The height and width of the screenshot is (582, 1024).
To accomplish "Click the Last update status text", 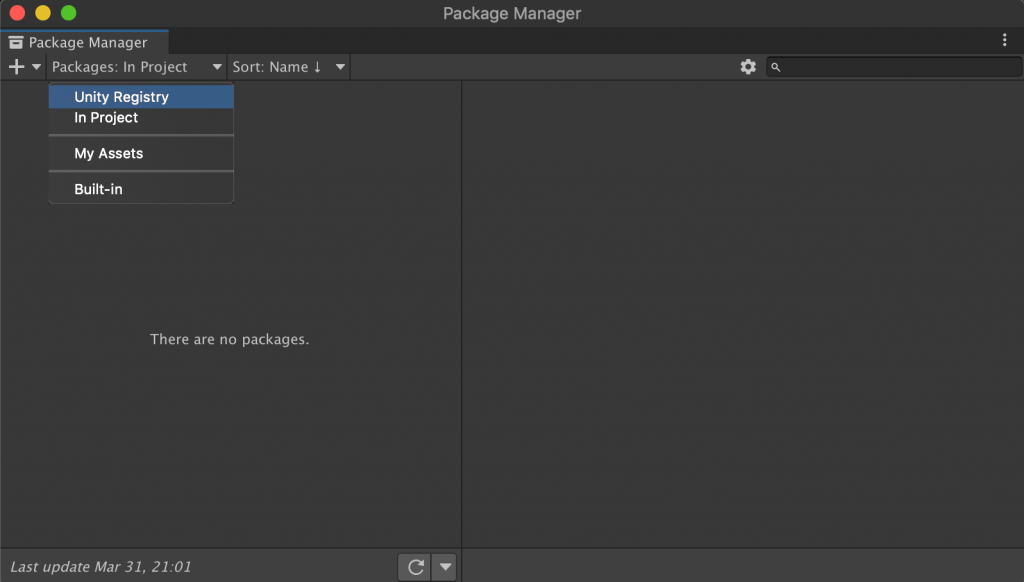I will (100, 567).
